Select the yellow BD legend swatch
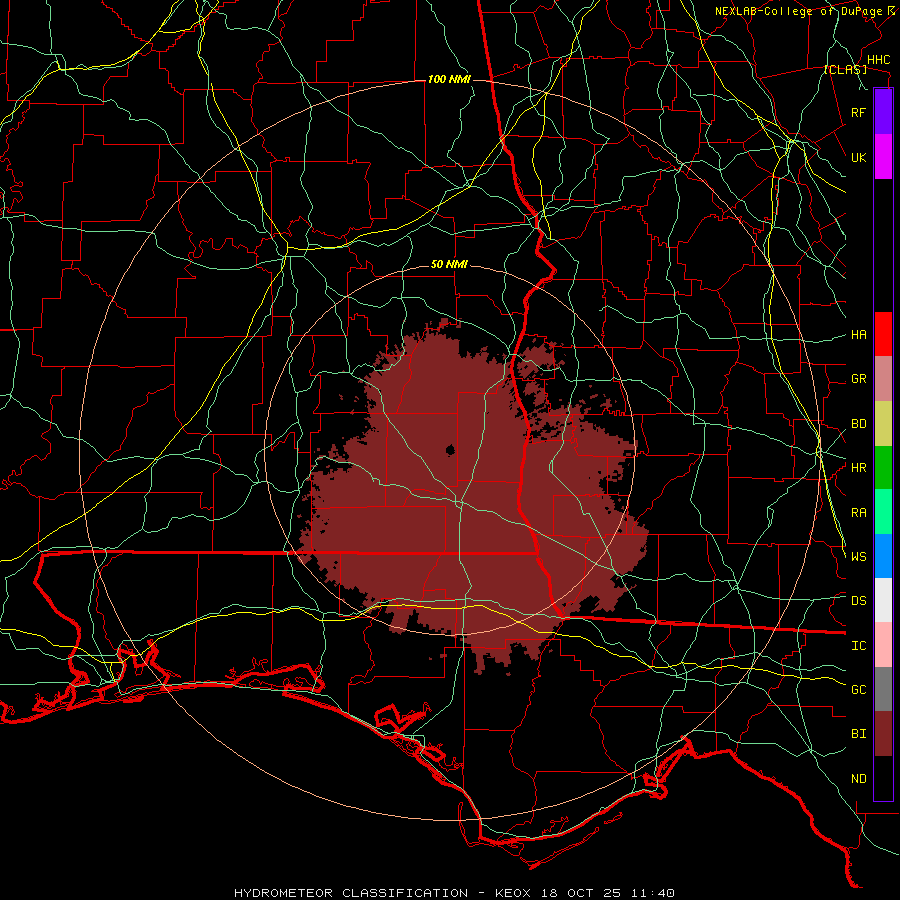The image size is (900, 900). (883, 423)
